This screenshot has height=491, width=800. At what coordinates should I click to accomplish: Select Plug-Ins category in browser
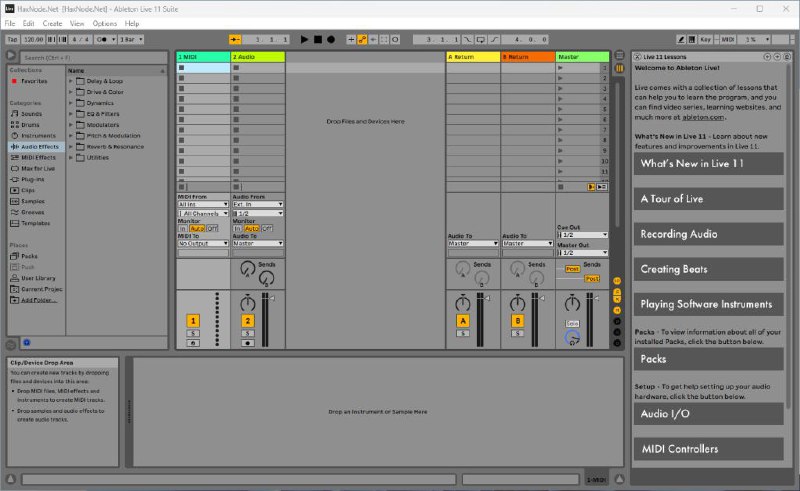(33, 180)
